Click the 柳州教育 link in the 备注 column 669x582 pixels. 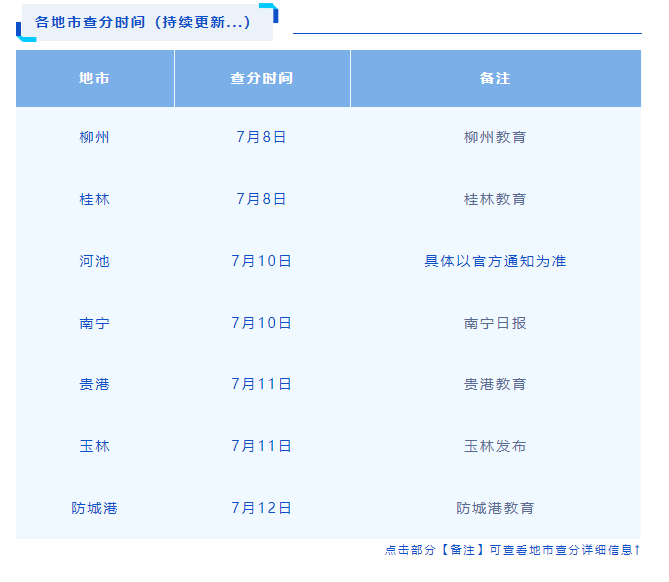coord(495,137)
